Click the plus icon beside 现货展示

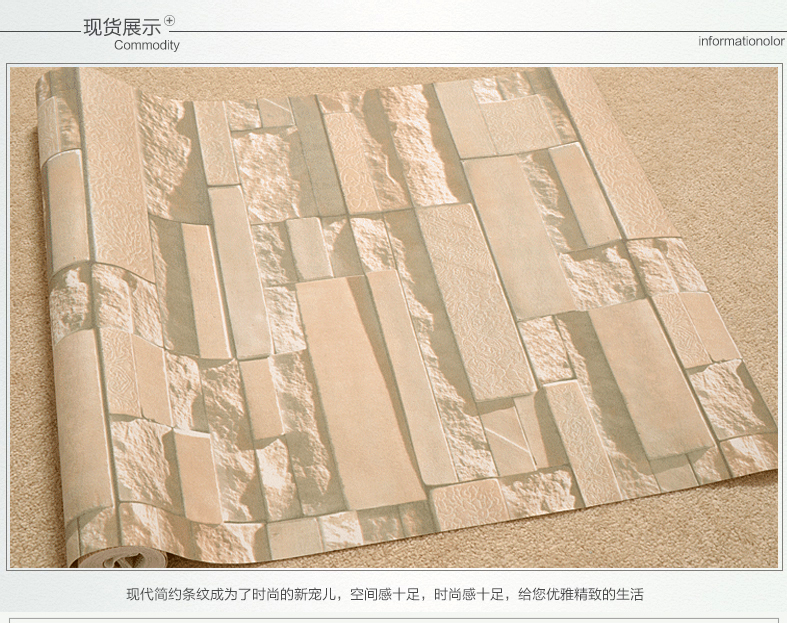click(x=169, y=20)
